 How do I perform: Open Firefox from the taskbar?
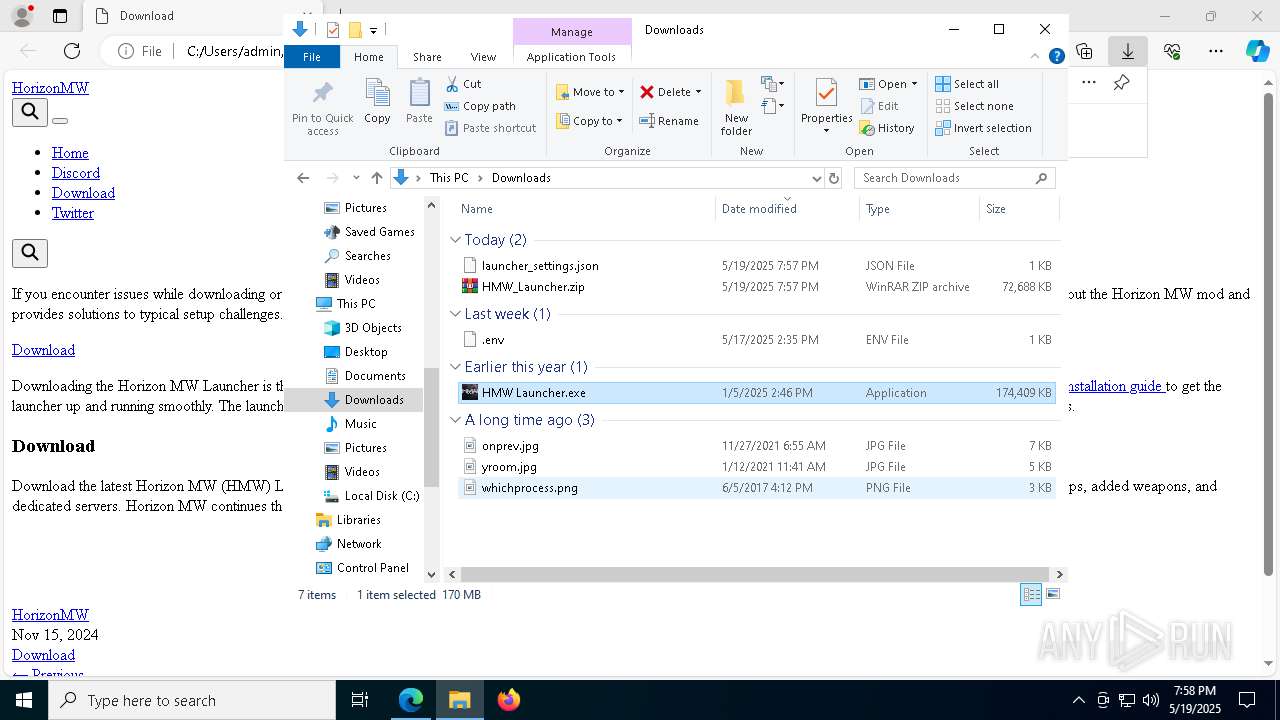click(509, 700)
